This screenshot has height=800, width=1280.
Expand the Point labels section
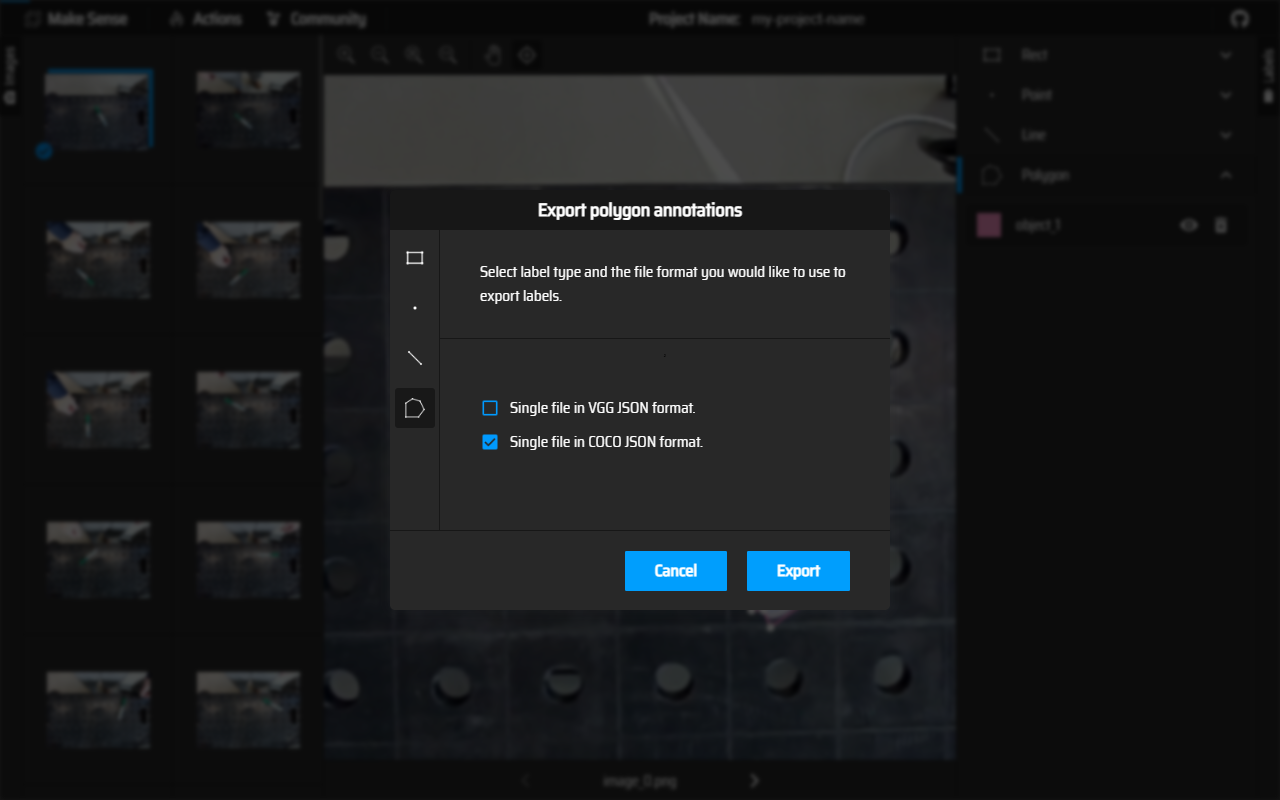pyautogui.click(x=1226, y=95)
